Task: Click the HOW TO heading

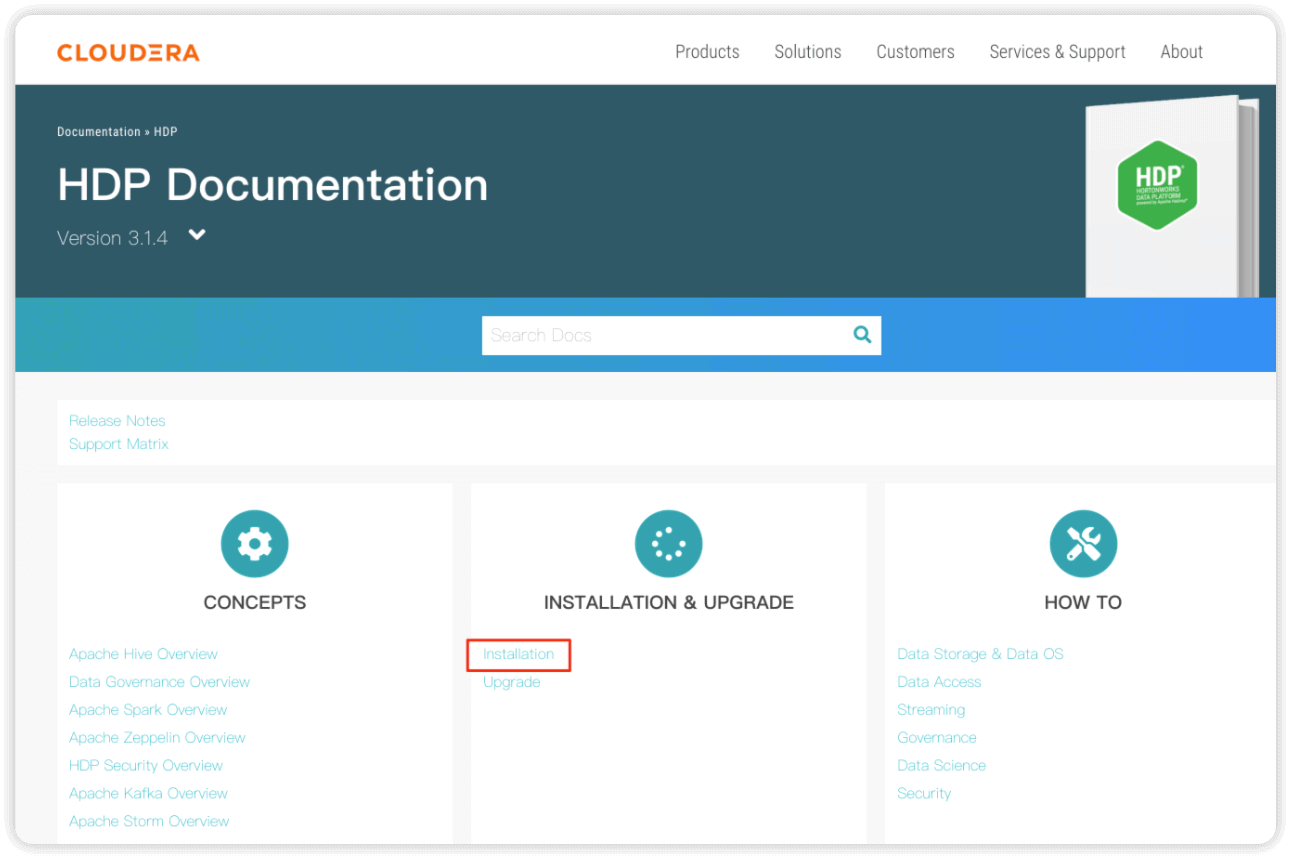Action: (x=1083, y=603)
